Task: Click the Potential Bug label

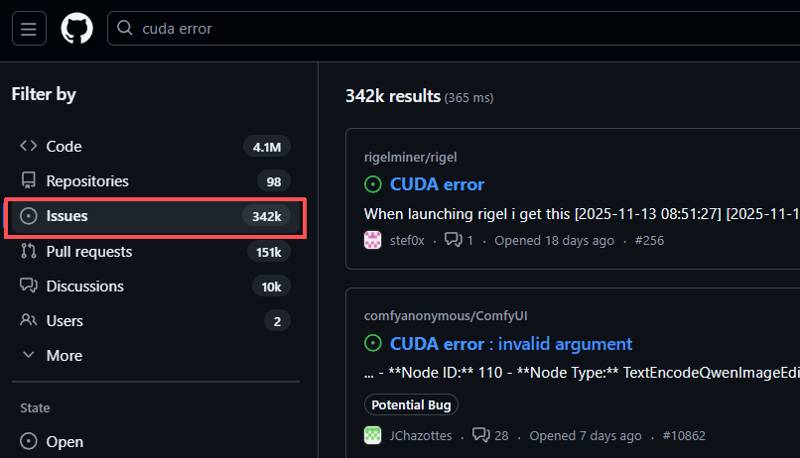Action: point(411,405)
